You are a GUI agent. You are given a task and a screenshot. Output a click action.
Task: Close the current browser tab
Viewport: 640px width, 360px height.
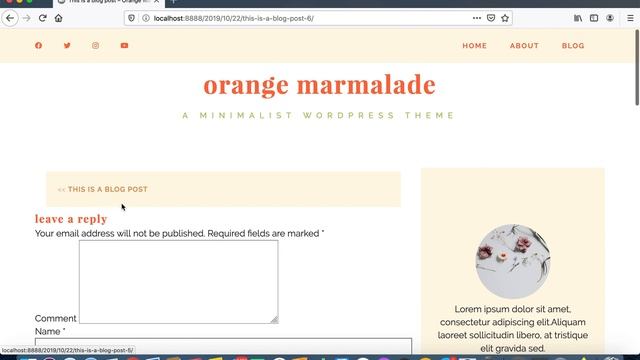coord(156,2)
